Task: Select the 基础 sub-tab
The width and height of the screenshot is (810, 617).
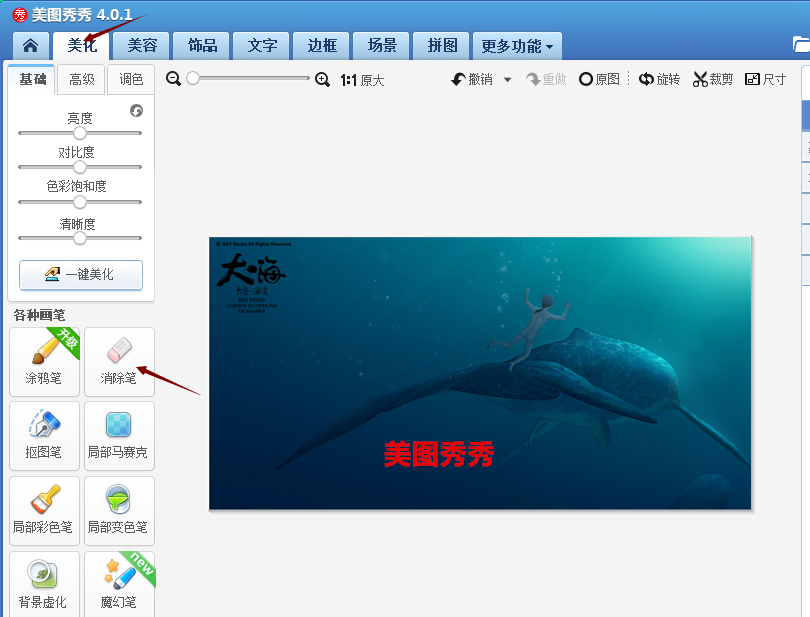Action: [32, 80]
